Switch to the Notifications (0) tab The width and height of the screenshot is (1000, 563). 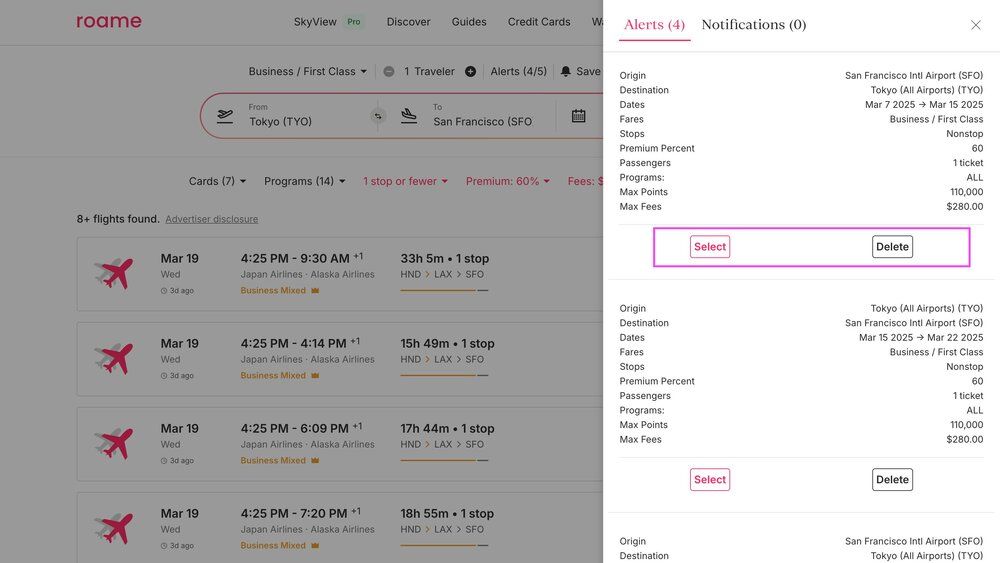[x=753, y=25]
